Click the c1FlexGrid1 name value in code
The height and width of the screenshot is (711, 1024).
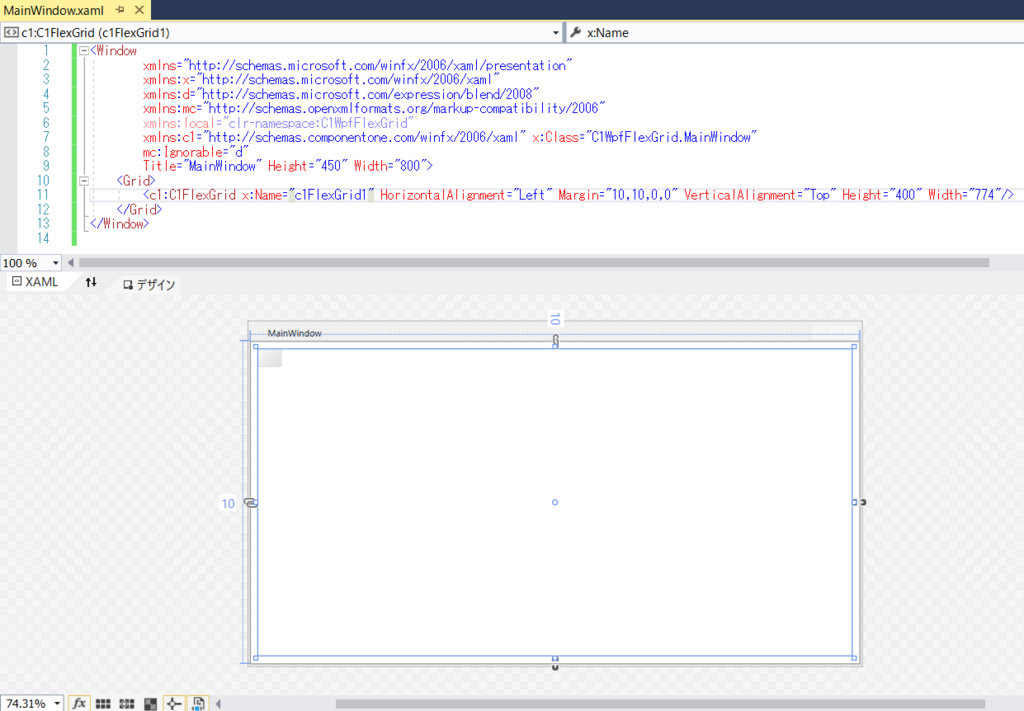point(330,195)
